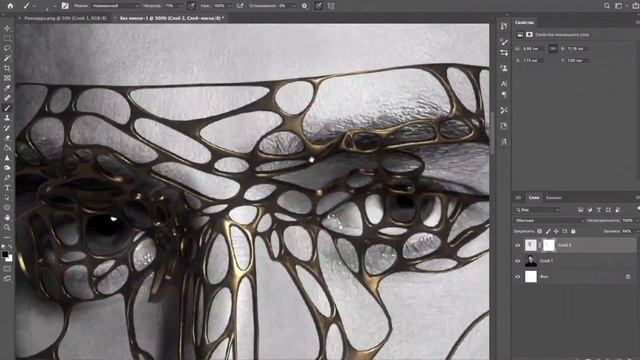Screen dimensions: 640x360
Task: Click the foreground color swatch
Action: pyautogui.click(x=5, y=254)
